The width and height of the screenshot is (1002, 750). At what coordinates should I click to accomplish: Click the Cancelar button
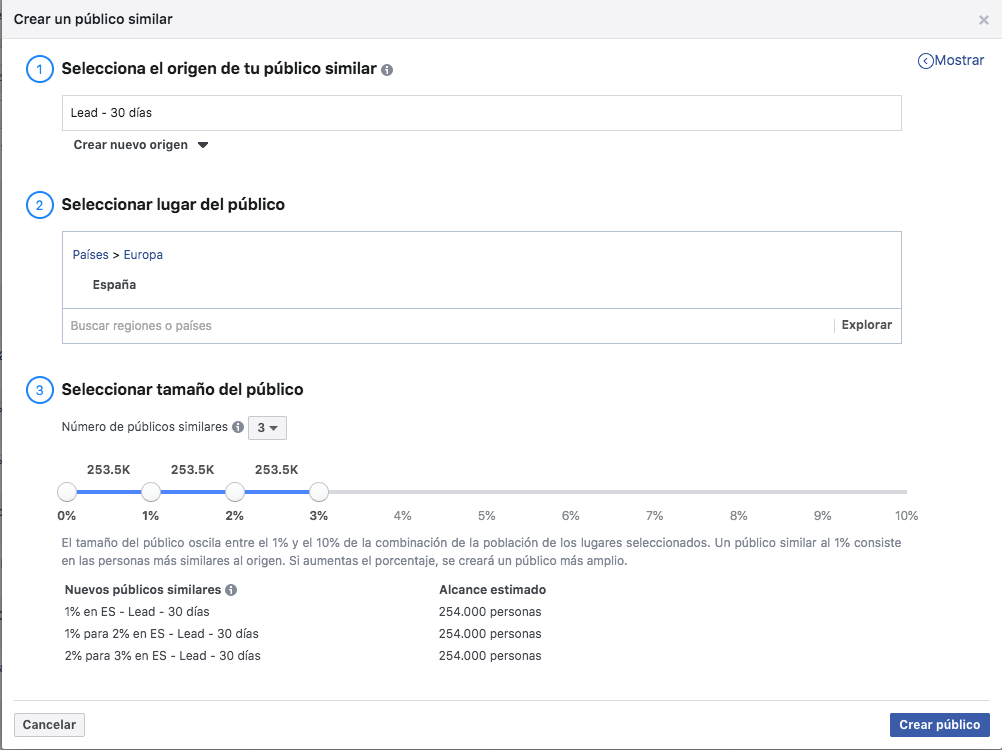coord(49,725)
